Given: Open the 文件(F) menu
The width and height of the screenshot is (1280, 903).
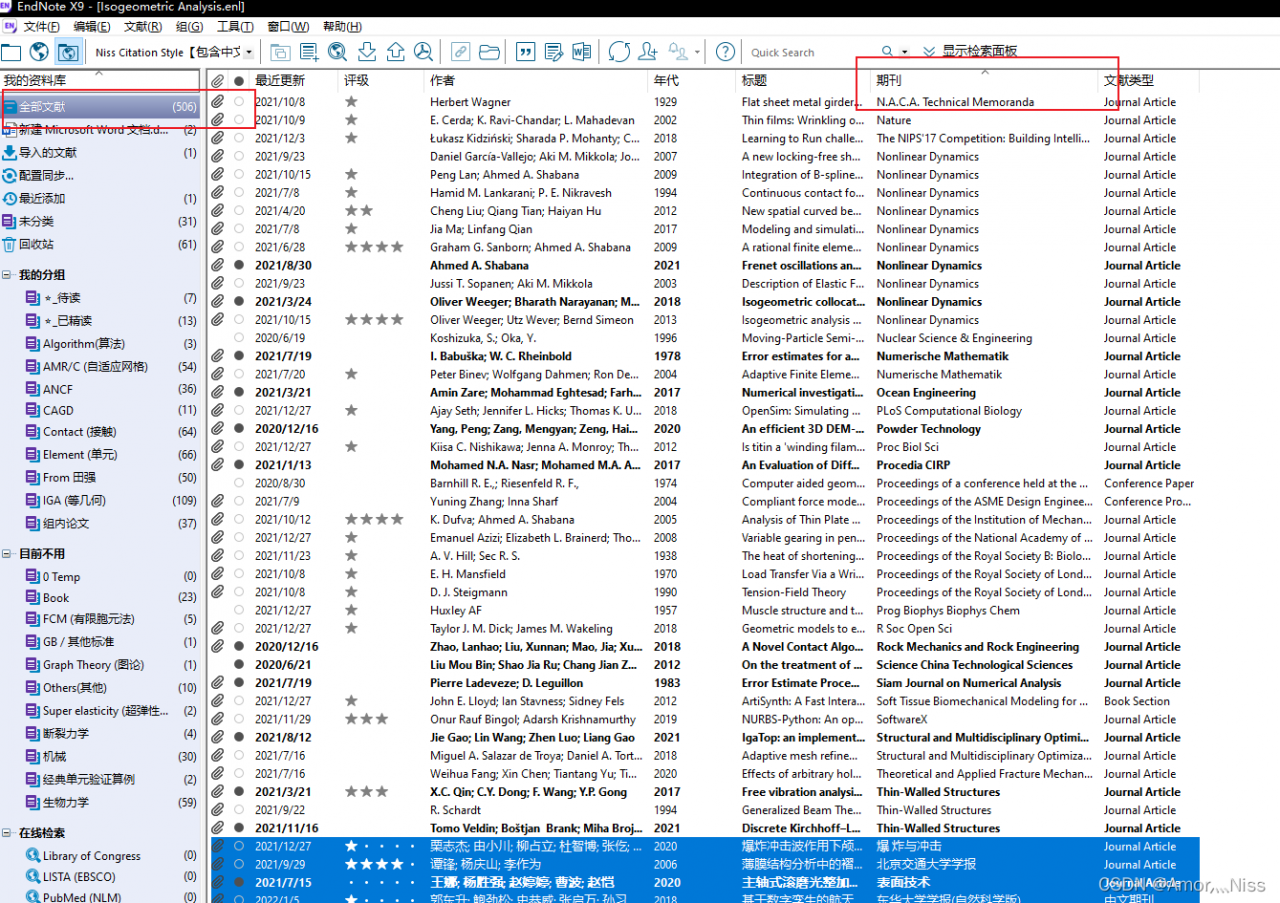Looking at the screenshot, I should tap(41, 26).
